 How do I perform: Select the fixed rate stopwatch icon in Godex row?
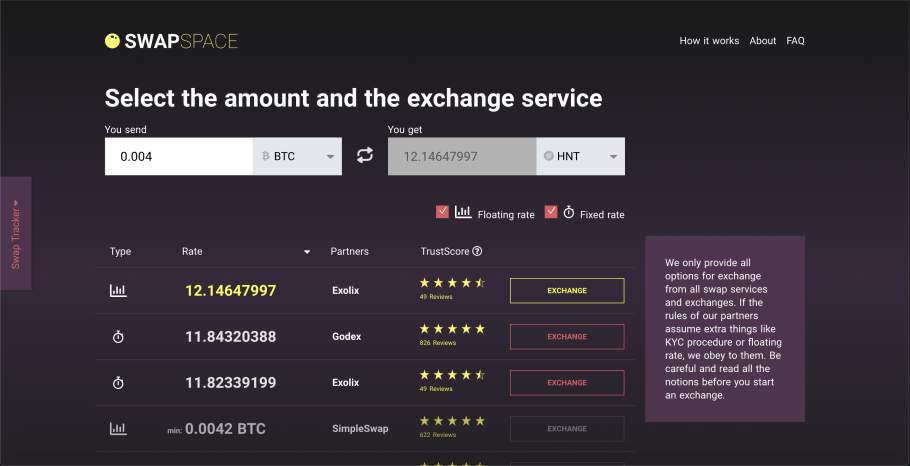point(118,337)
